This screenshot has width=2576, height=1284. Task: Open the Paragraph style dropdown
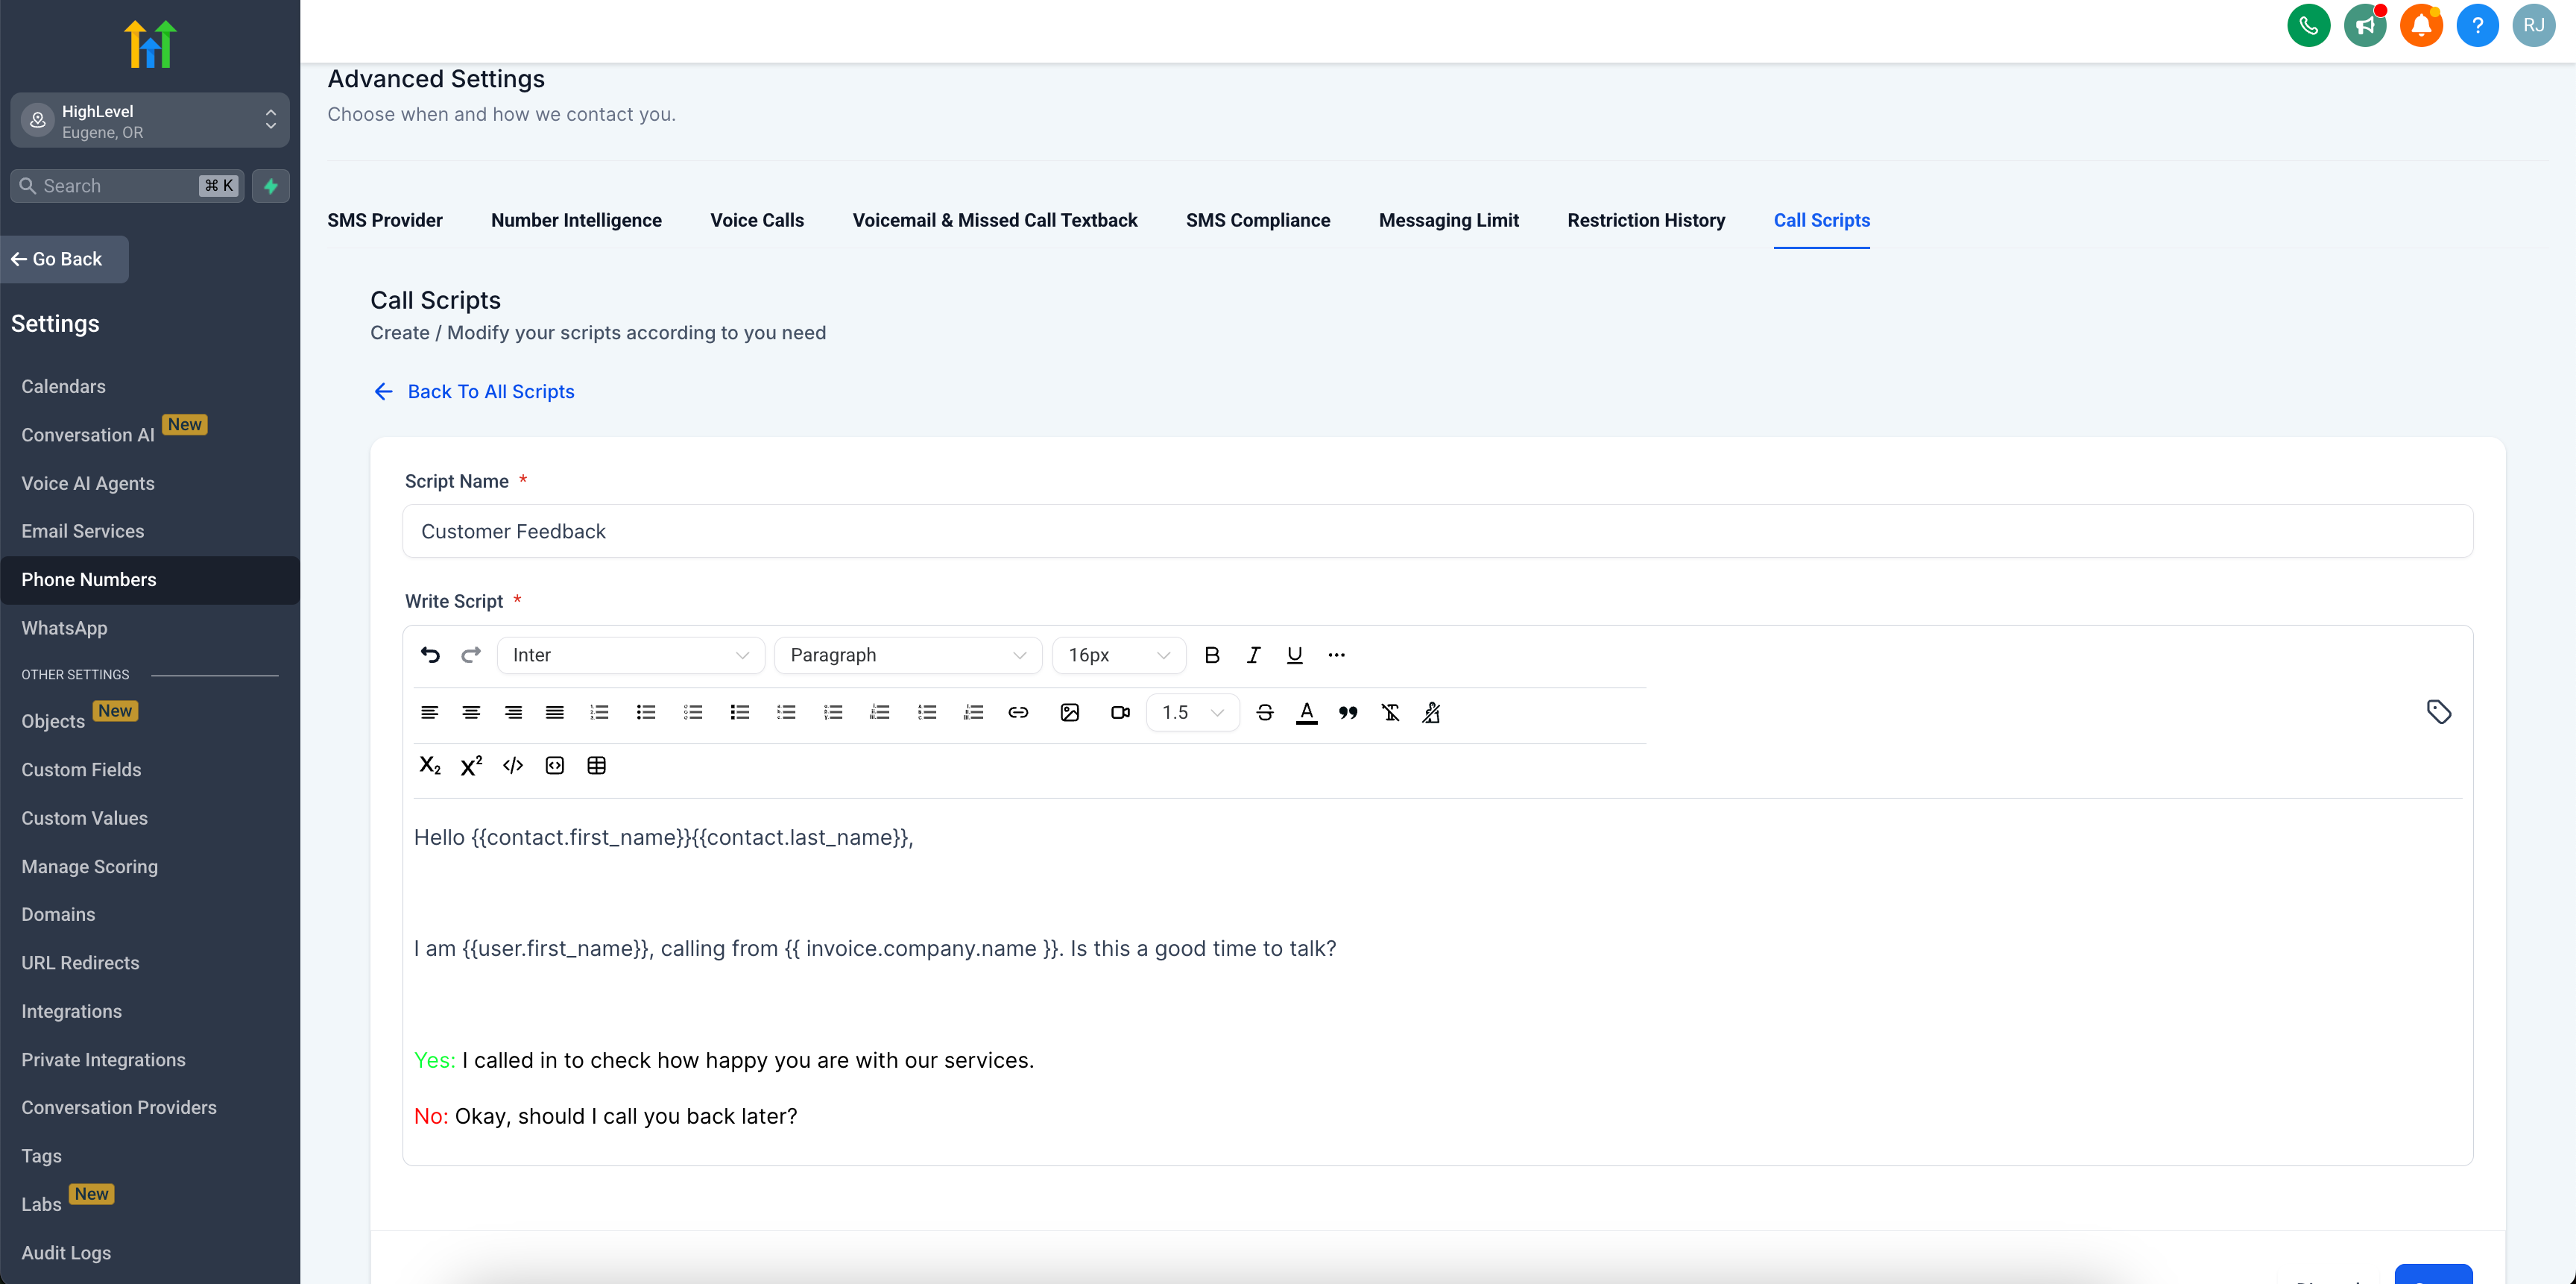[908, 655]
